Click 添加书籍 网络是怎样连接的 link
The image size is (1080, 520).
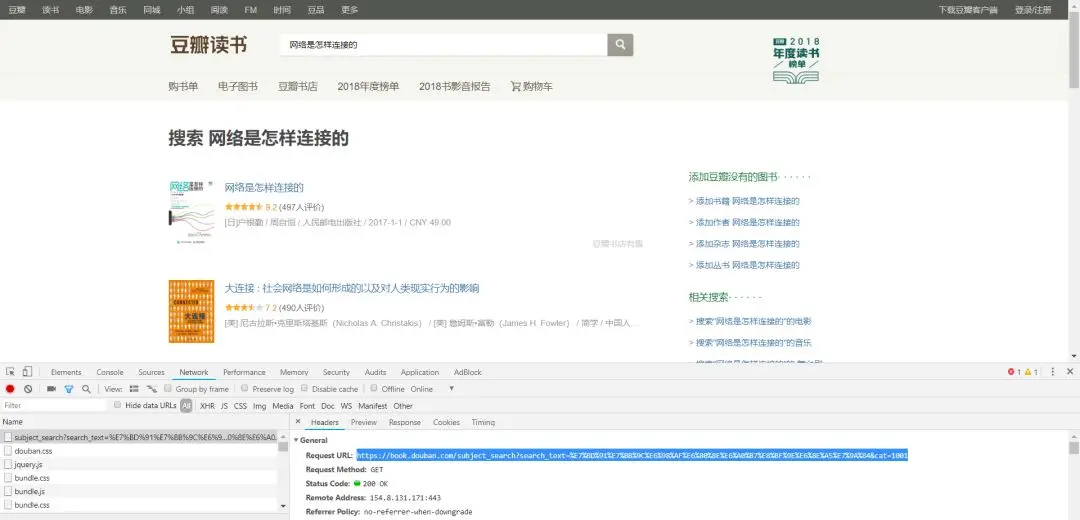point(745,201)
